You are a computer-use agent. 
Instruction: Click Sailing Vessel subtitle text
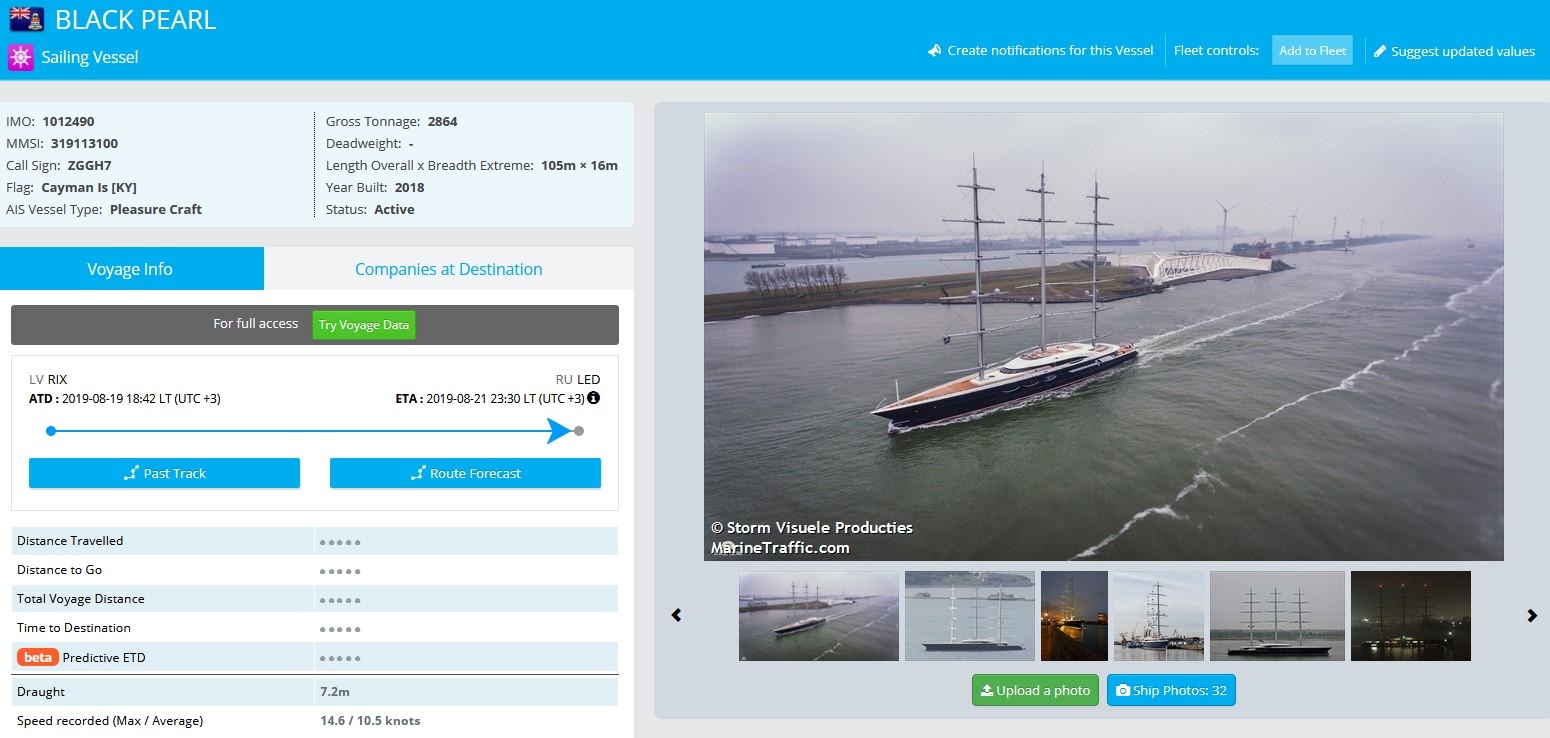[90, 57]
